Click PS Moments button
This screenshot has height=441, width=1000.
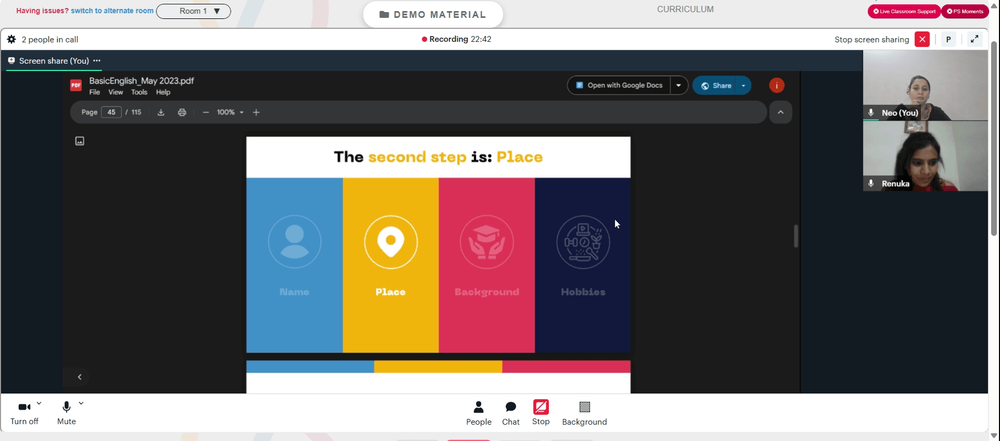pos(965,11)
